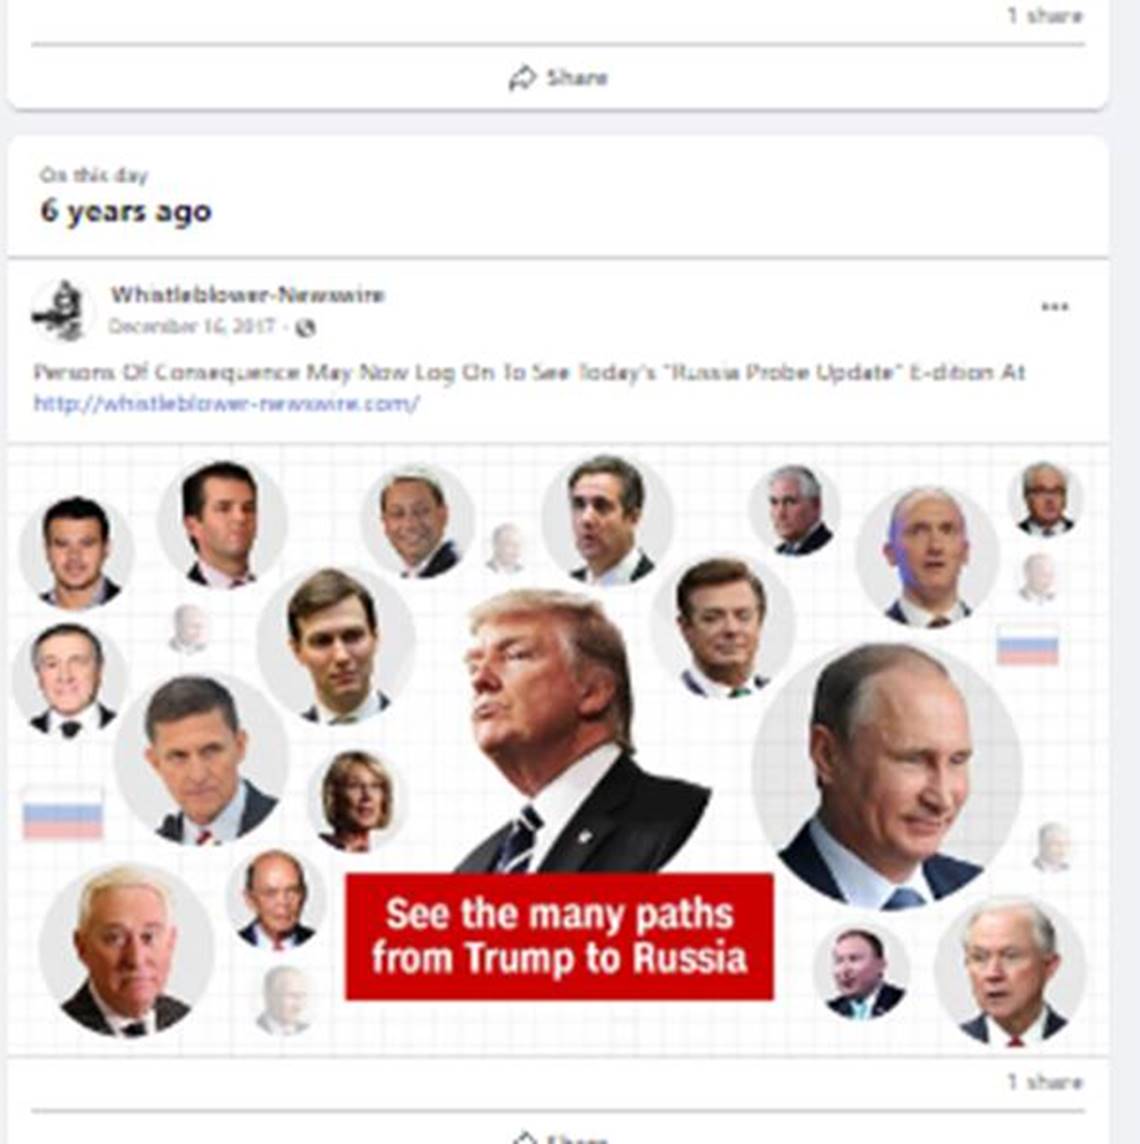Visit the whistleblower-newswire.com link

point(227,403)
